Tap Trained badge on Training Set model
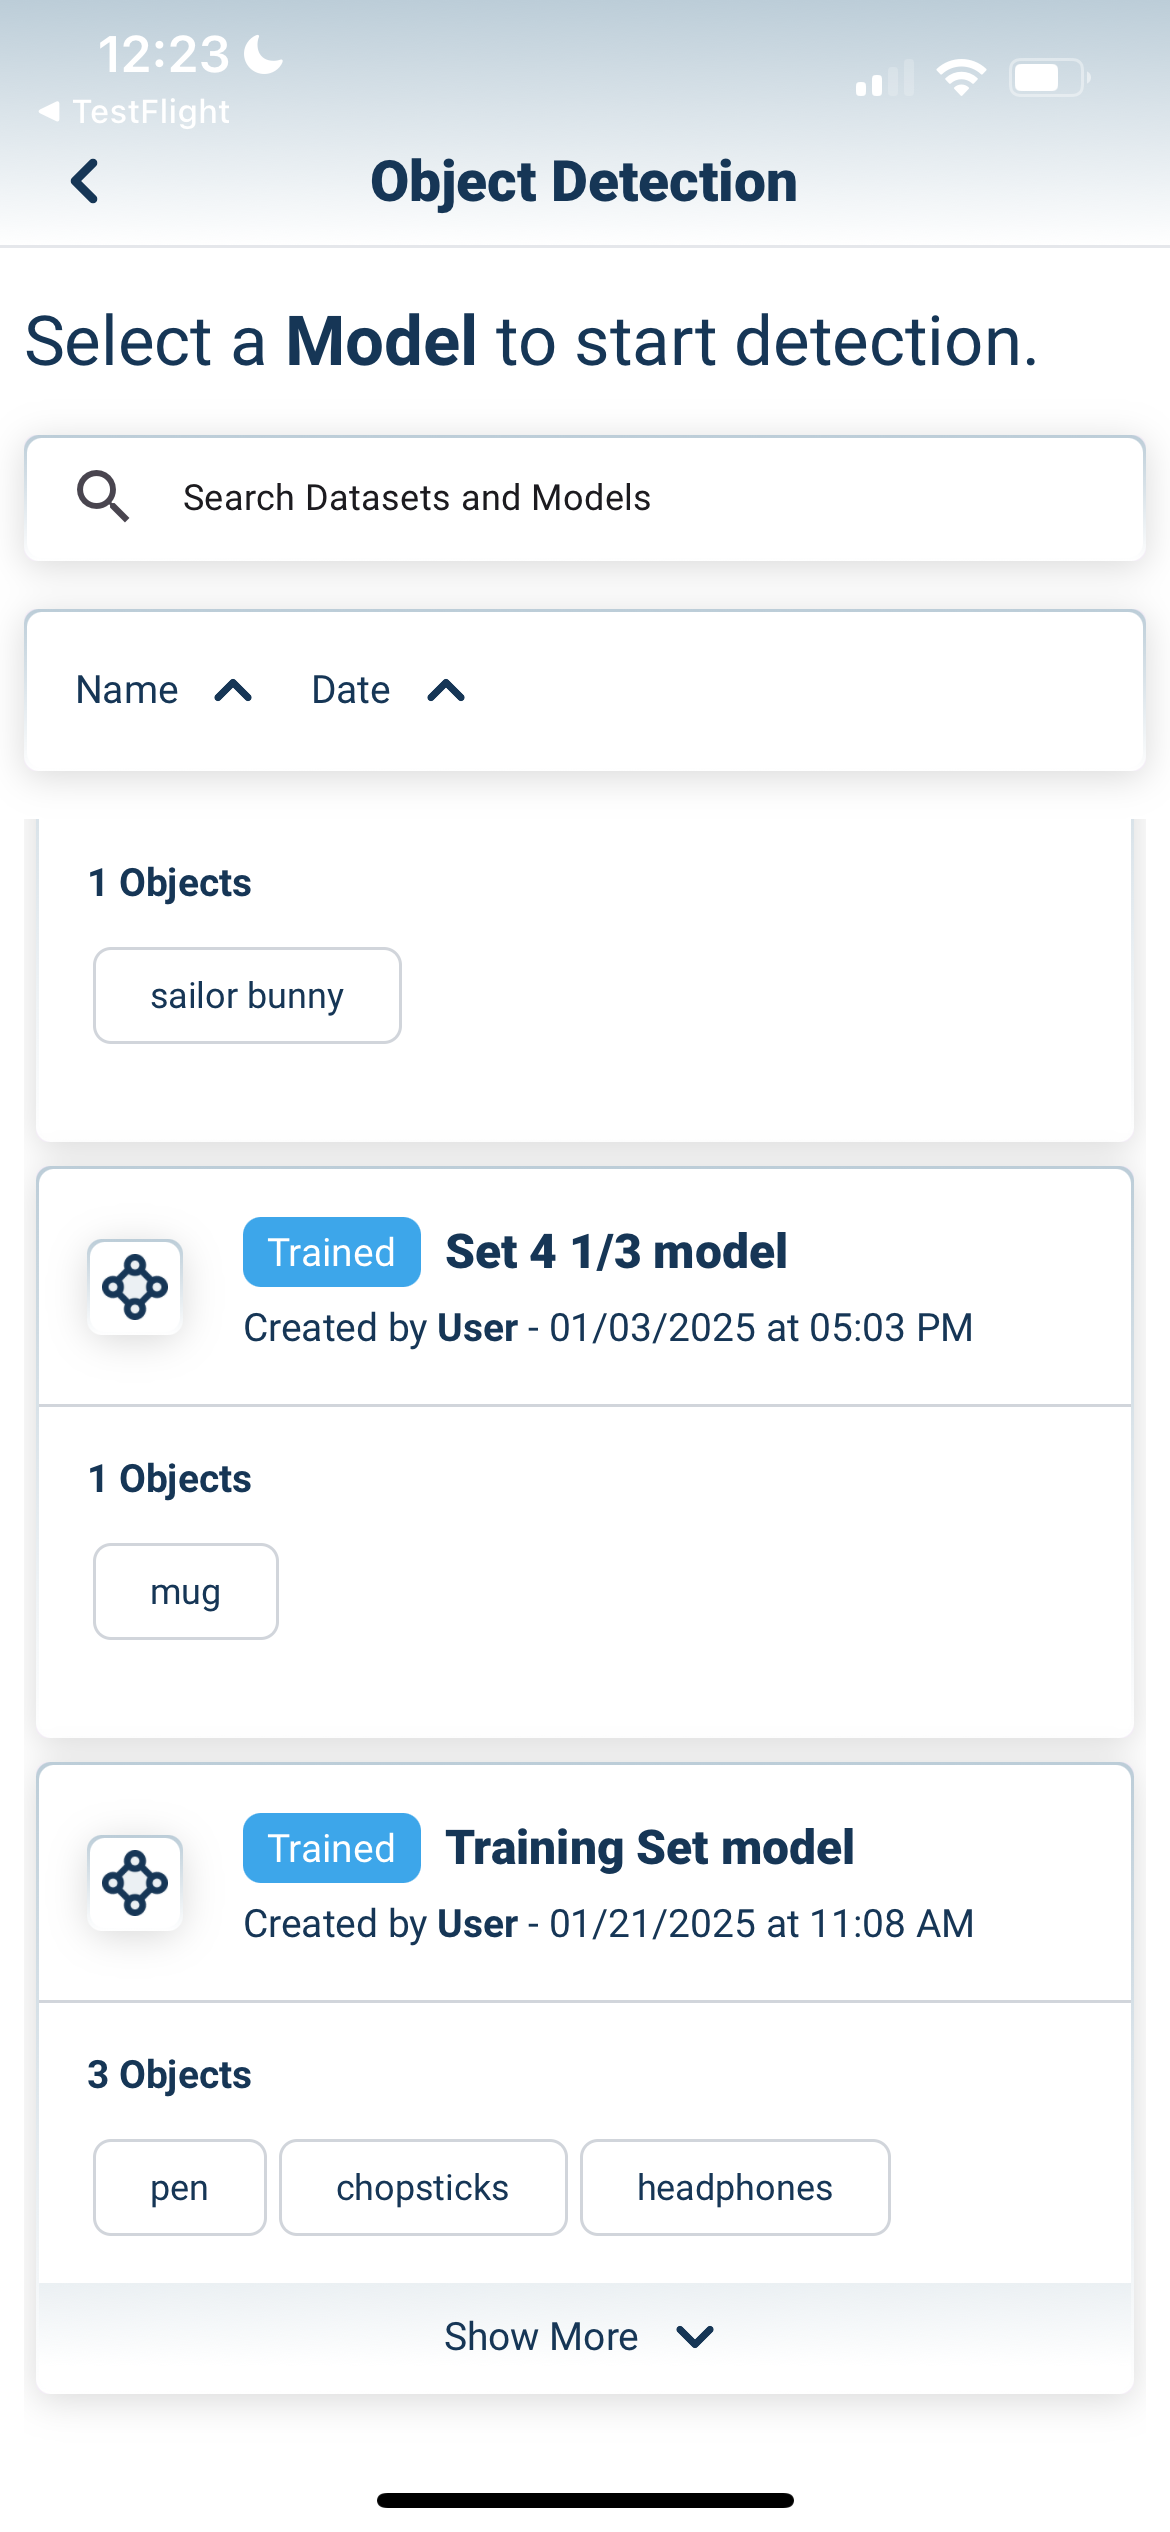Screen dimensions: 1170x2532 click(331, 1848)
